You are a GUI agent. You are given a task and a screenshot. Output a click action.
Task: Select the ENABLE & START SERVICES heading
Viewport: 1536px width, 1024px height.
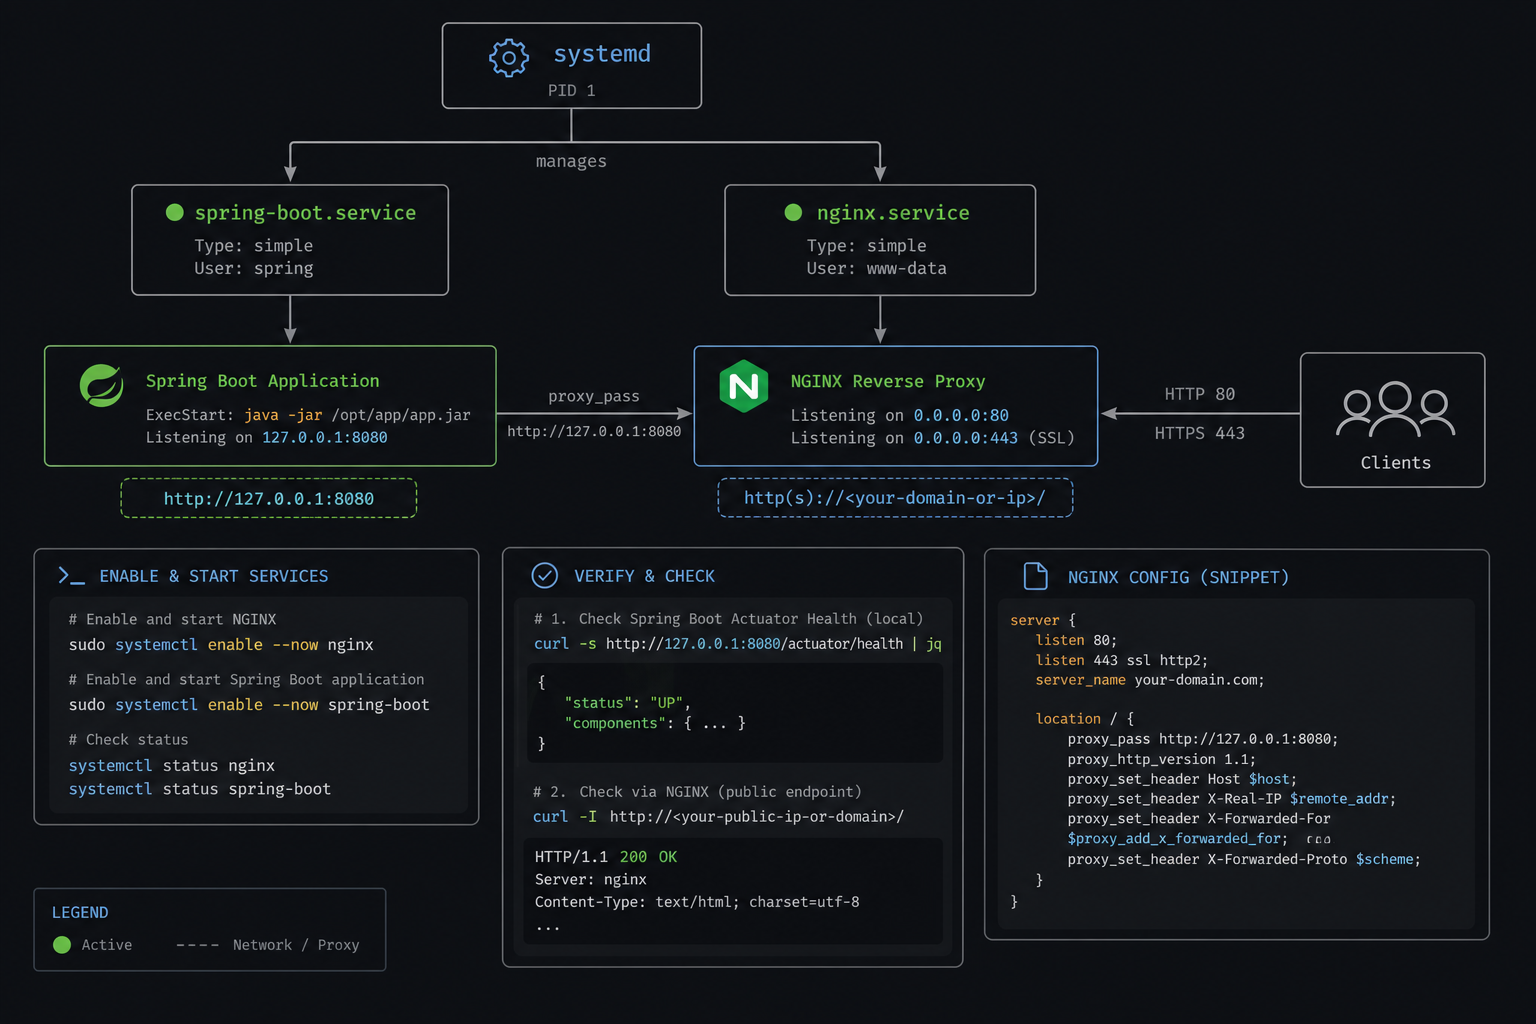click(214, 576)
